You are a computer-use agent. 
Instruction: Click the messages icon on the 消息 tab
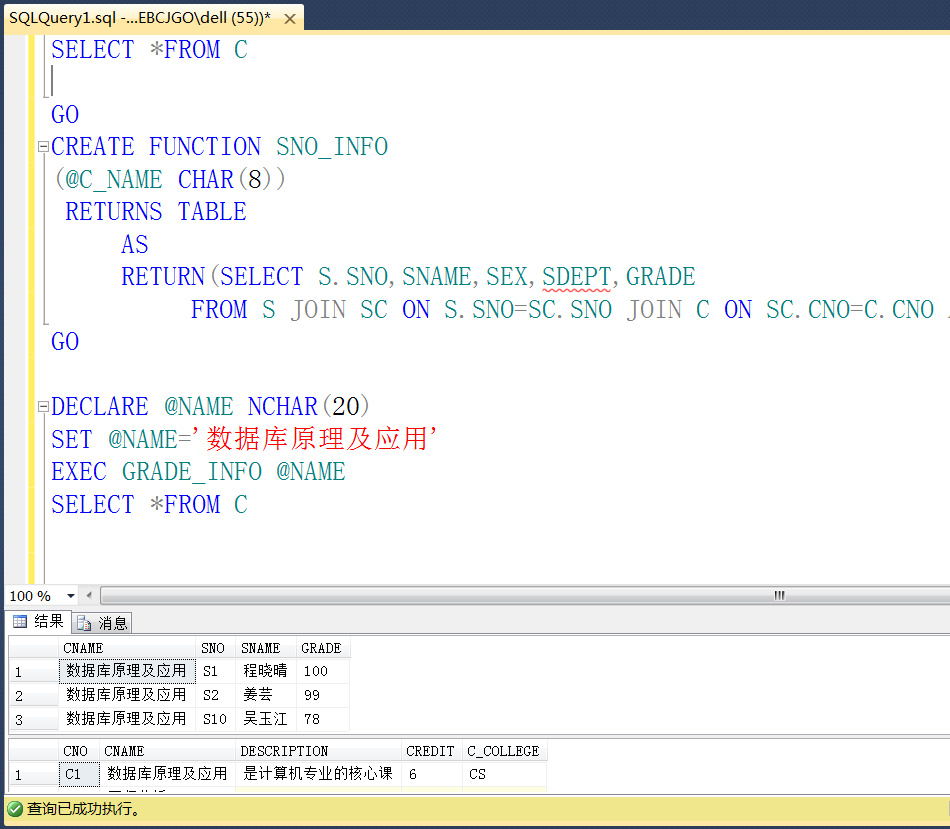(x=85, y=621)
